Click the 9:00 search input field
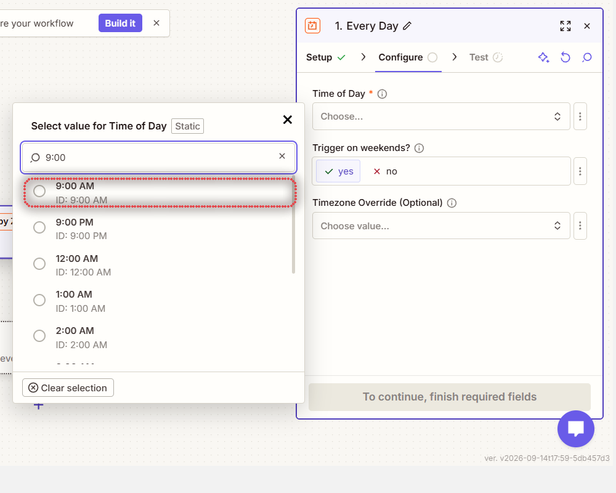616x493 pixels. (x=159, y=157)
